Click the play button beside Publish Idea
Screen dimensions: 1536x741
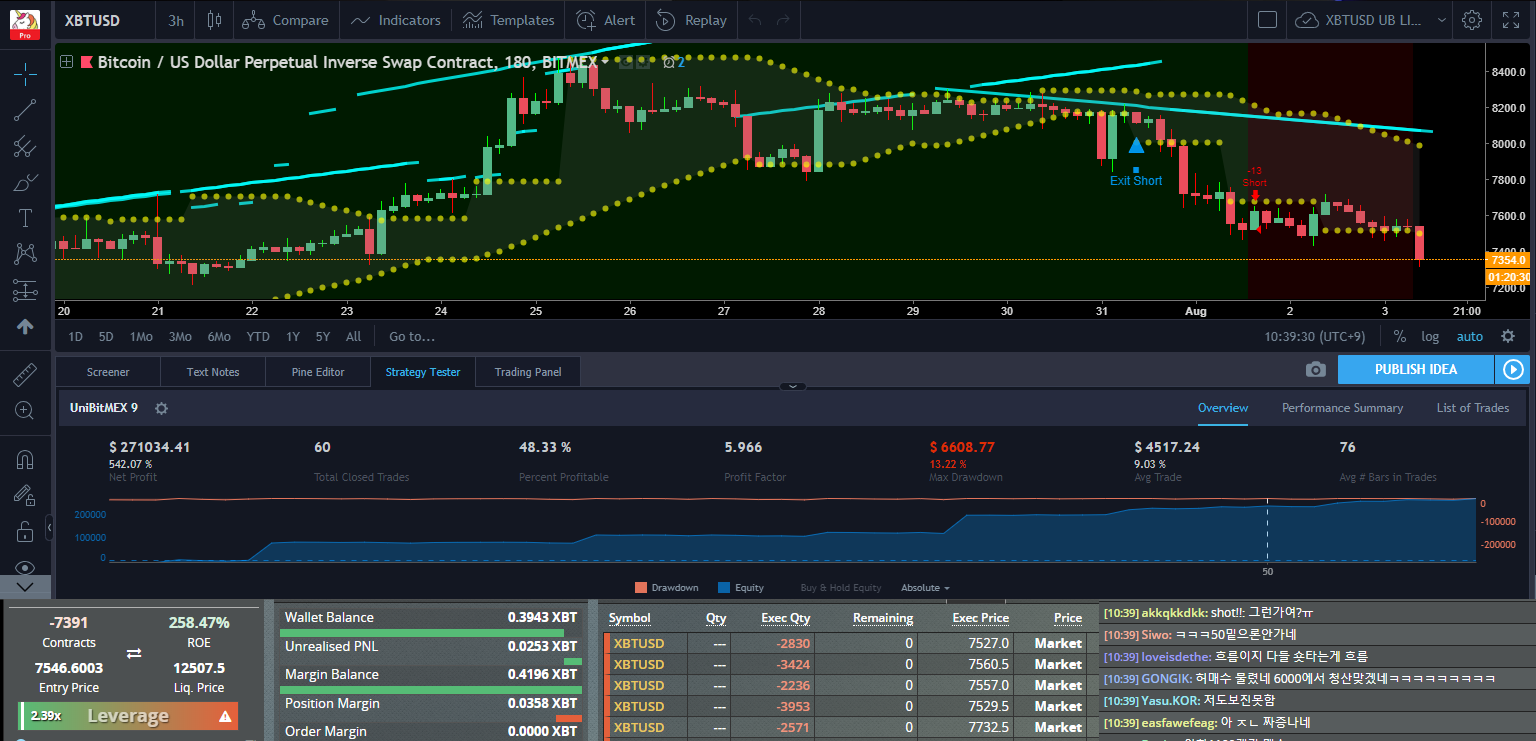1512,370
